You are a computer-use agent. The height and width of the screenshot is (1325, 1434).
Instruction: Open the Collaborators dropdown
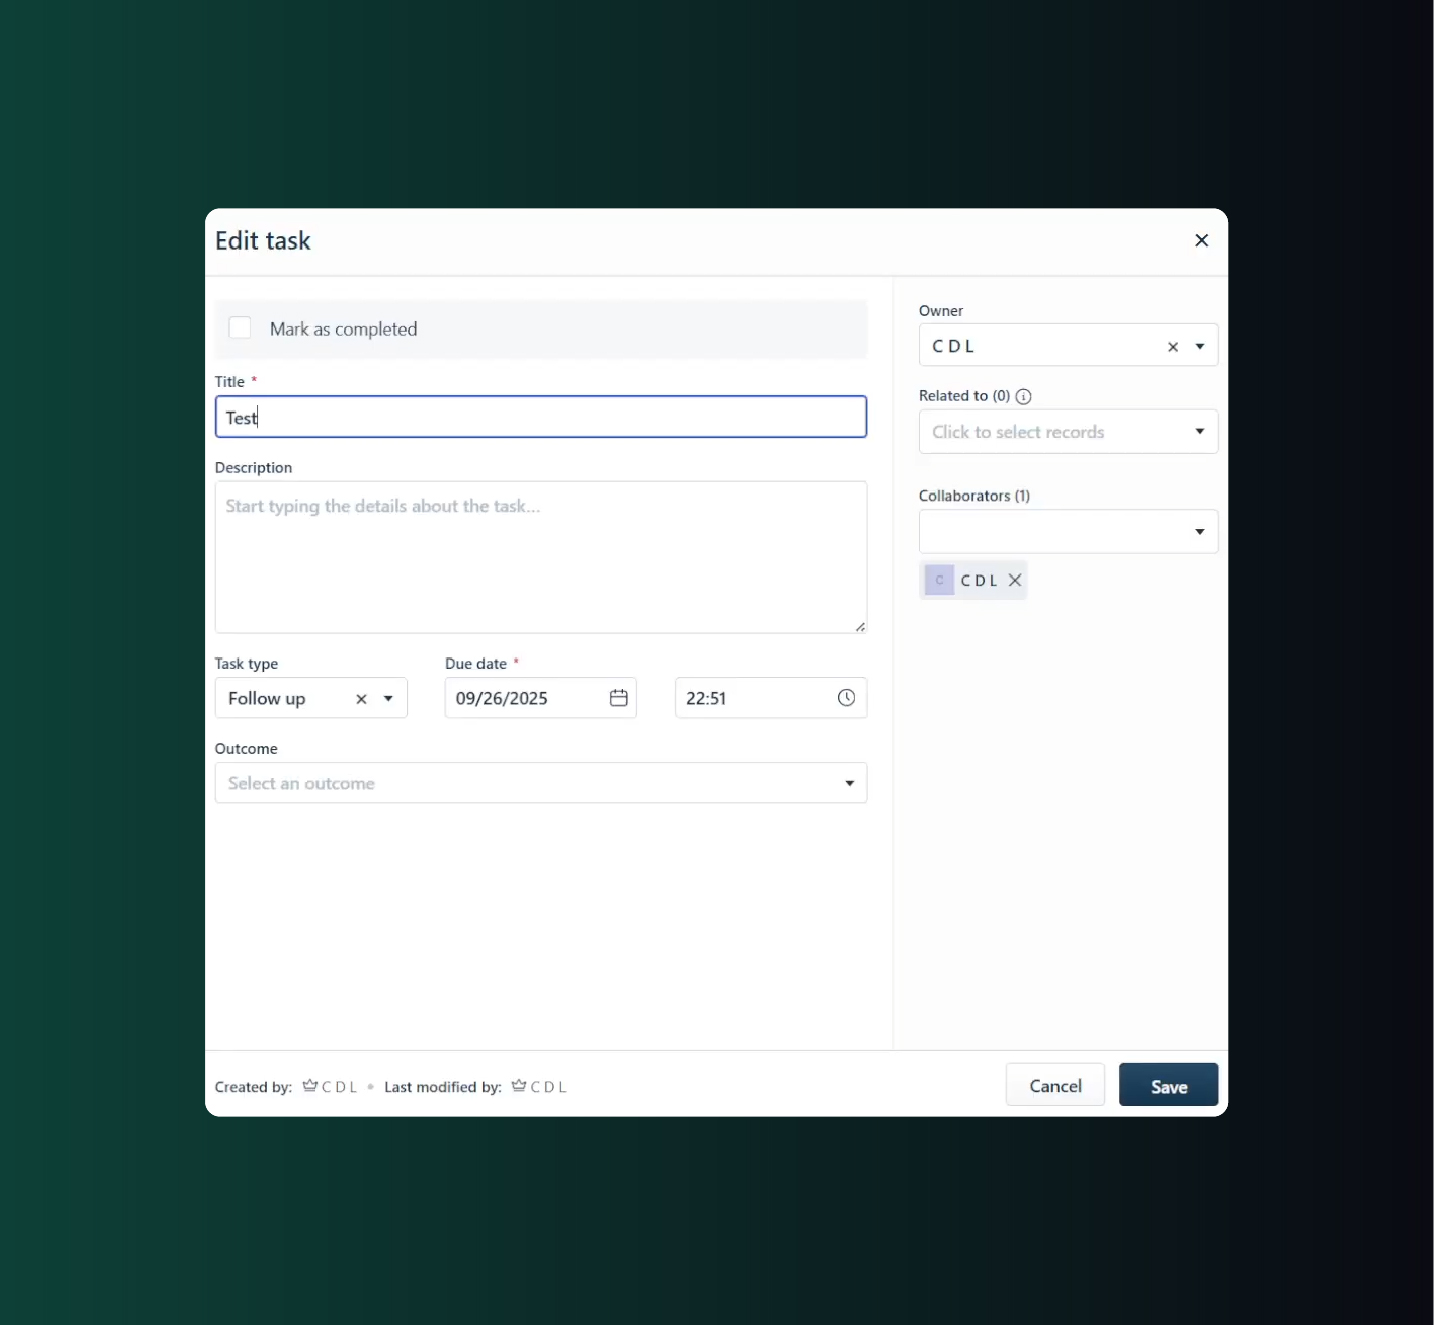[1198, 531]
